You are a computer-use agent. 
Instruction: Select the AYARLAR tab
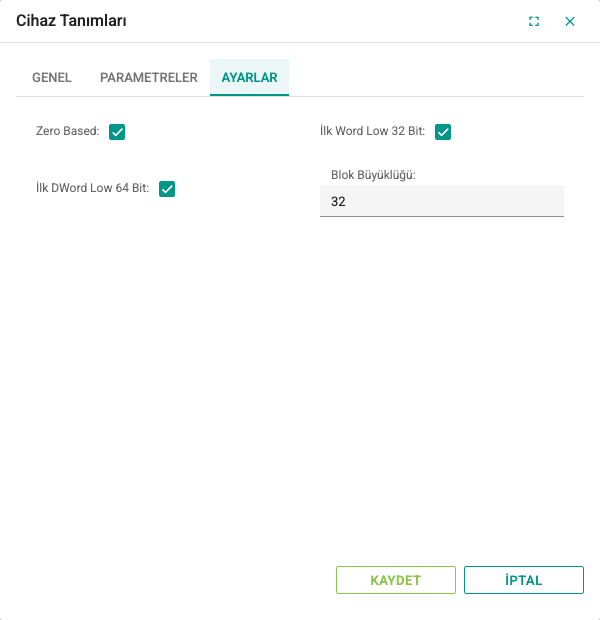(250, 78)
